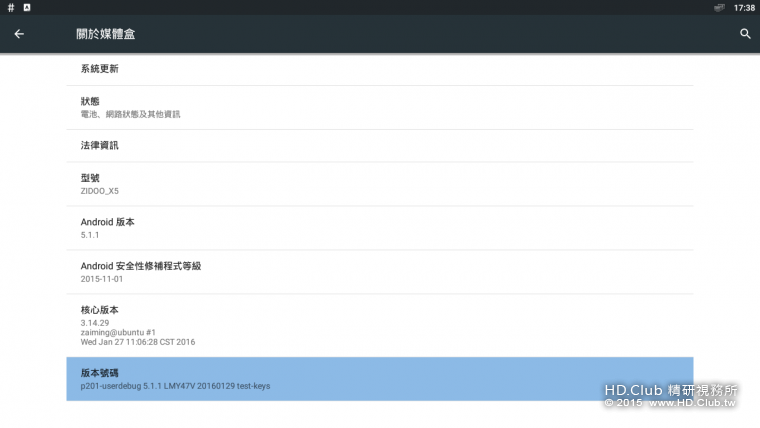Tap the Android 版本 row
The height and width of the screenshot is (428, 760).
pyautogui.click(x=380, y=228)
